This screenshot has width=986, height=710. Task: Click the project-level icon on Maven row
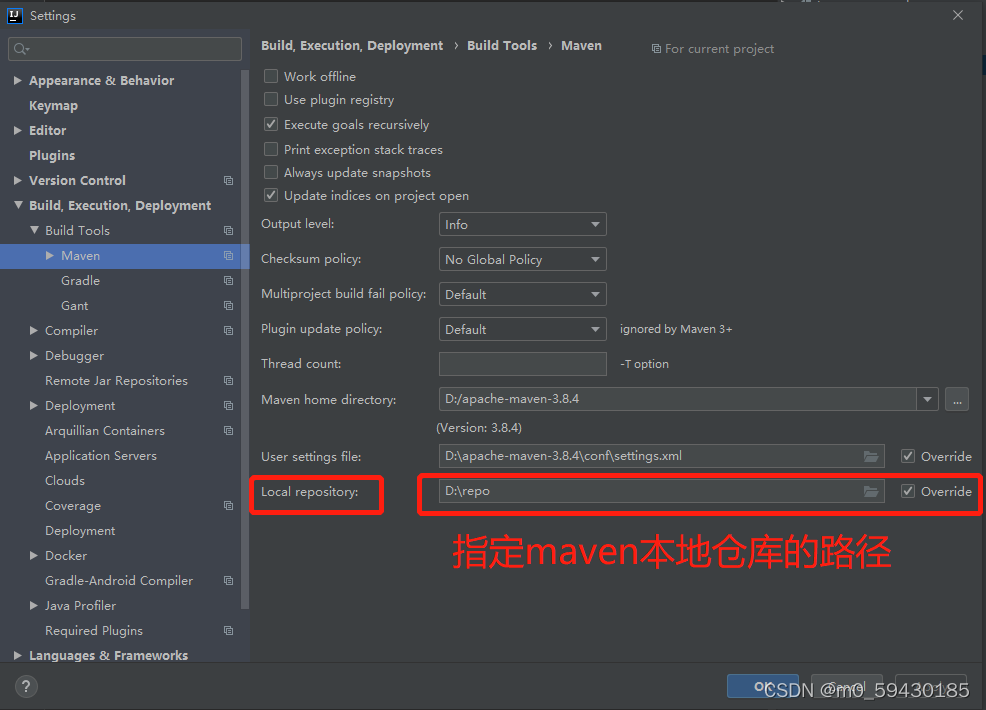coord(228,256)
